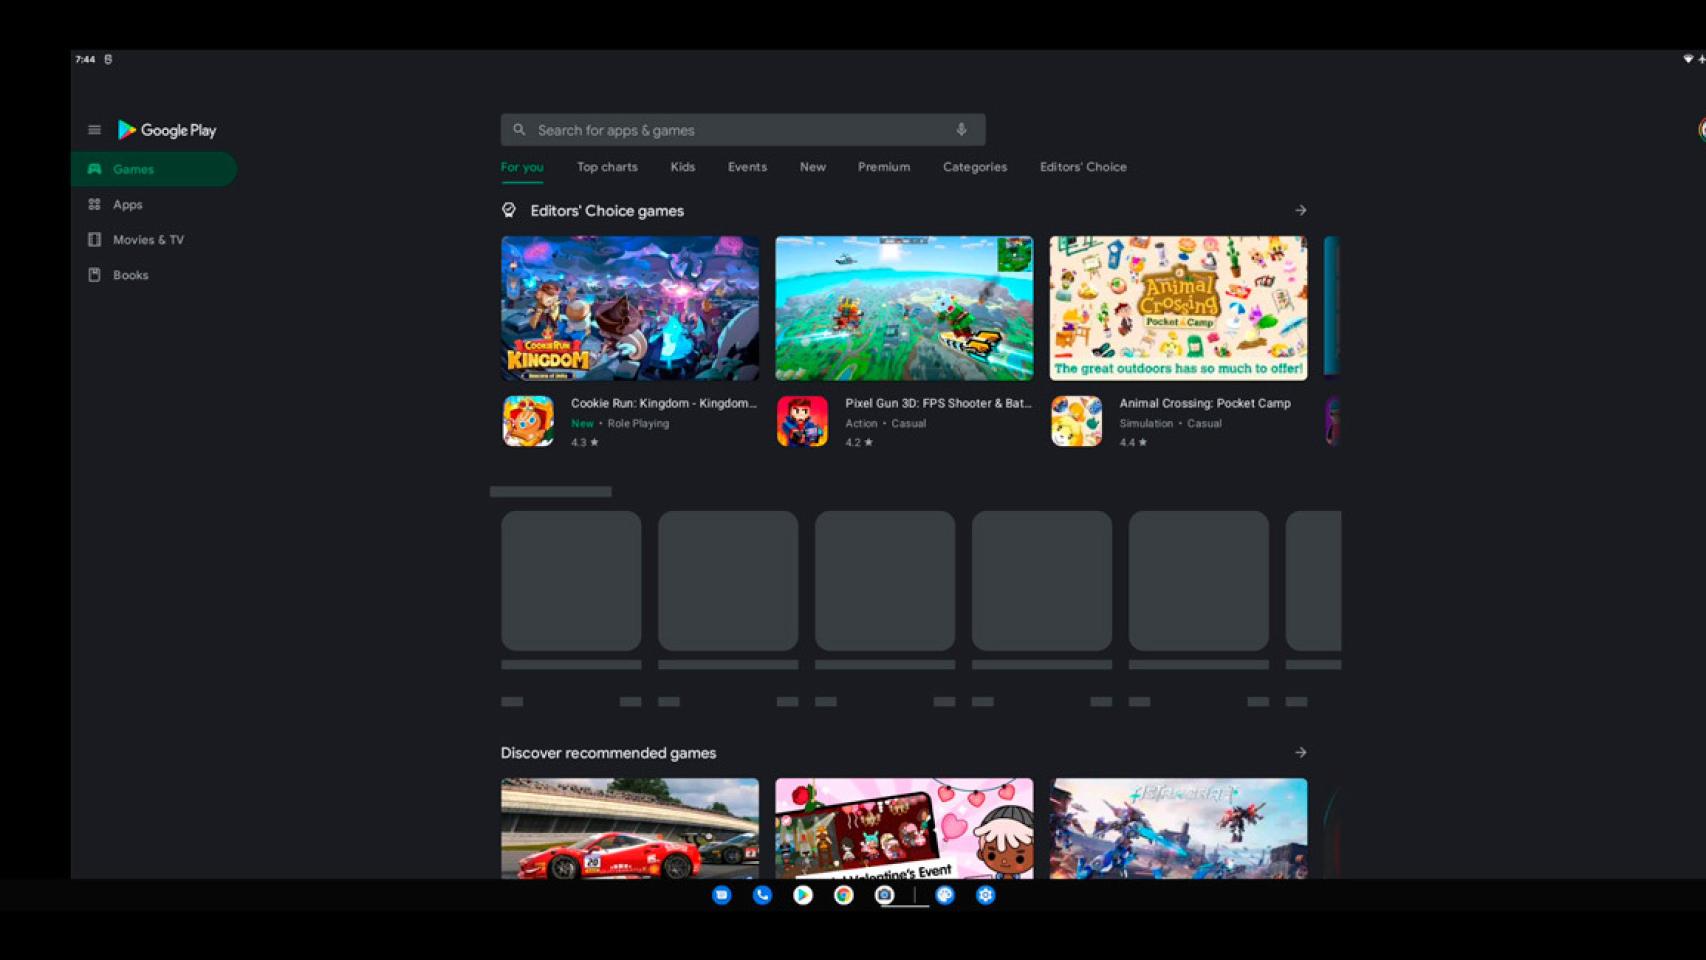This screenshot has height=960, width=1706.
Task: Click the Role Playing genre label
Action: click(638, 423)
